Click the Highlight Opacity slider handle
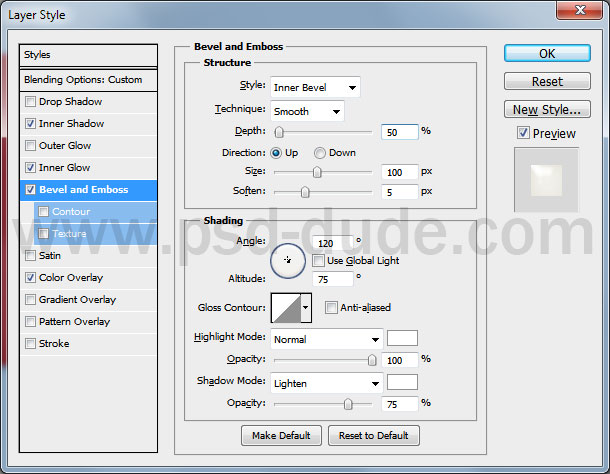 pos(372,360)
